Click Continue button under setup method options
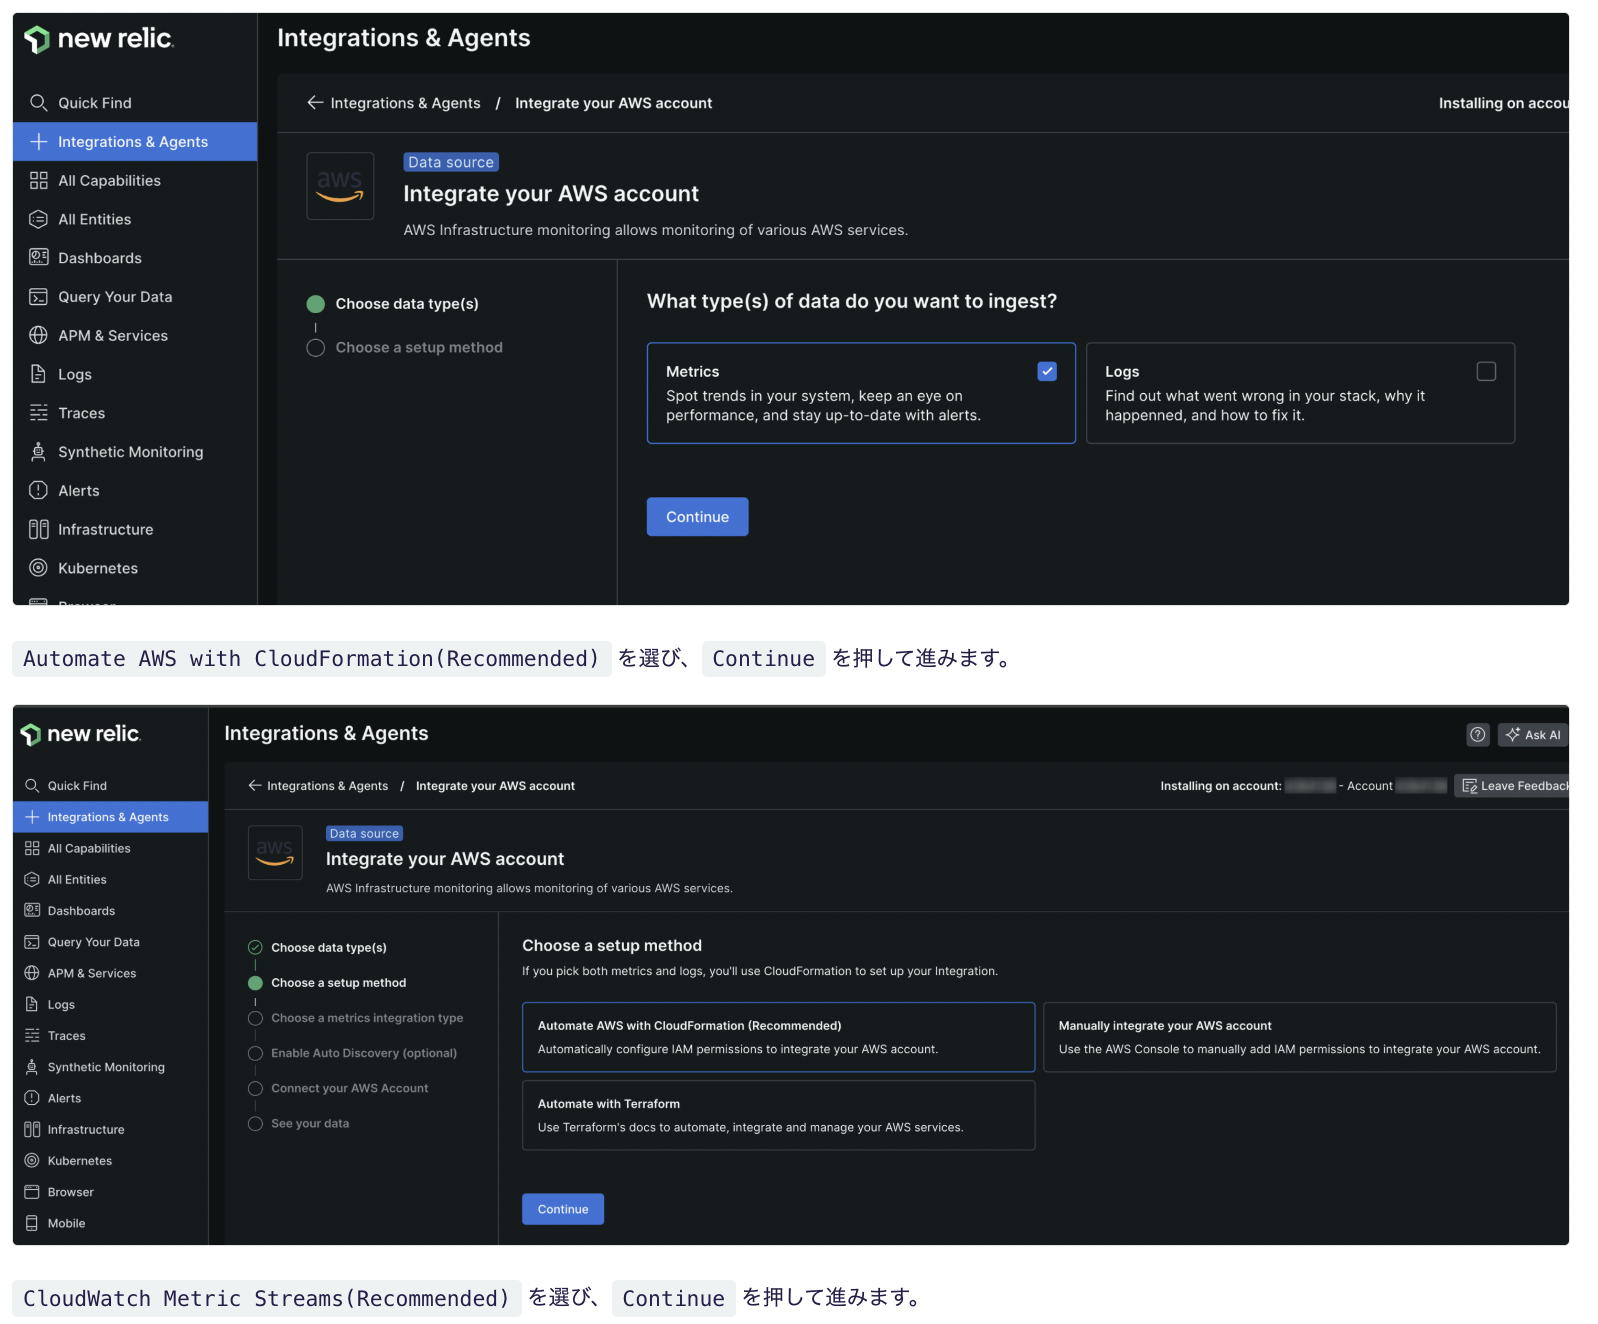Screen dimensions: 1598x1324 pyautogui.click(x=563, y=1209)
